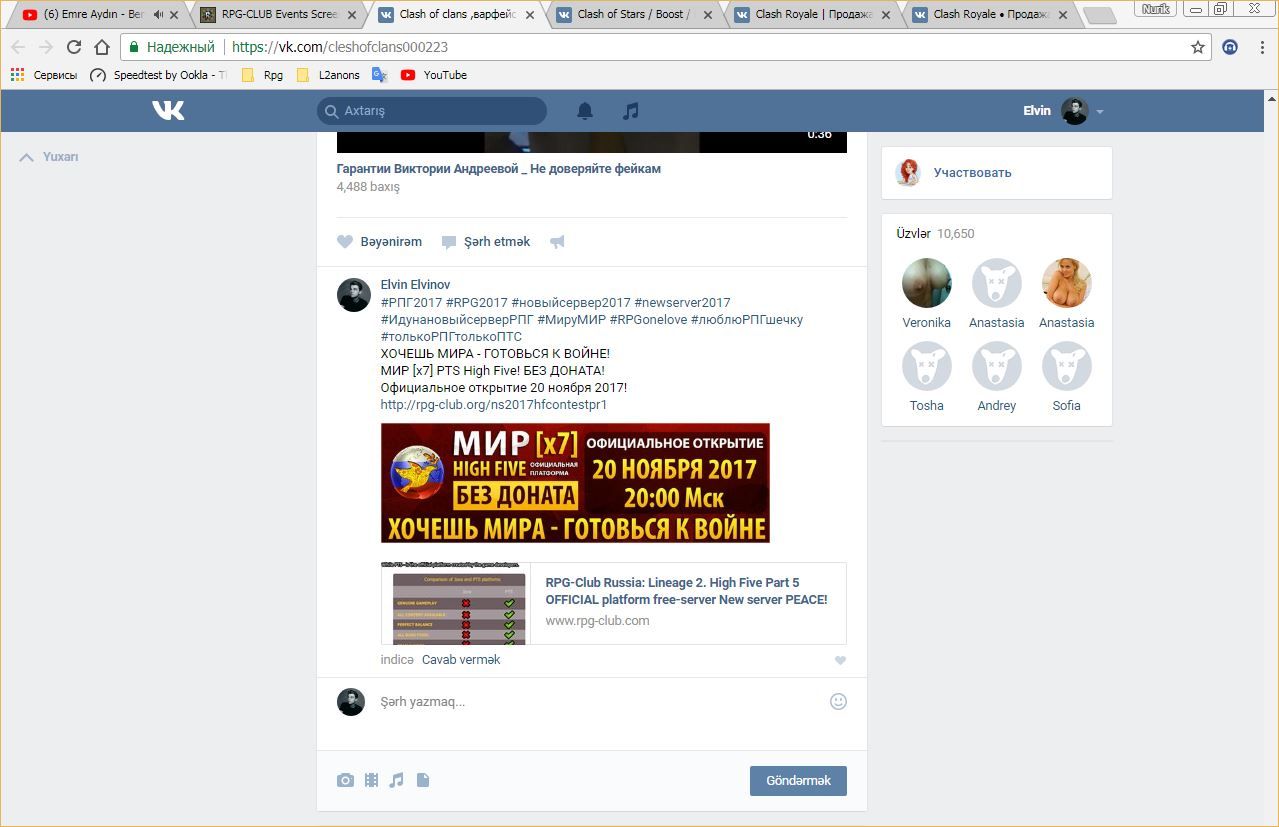The height and width of the screenshot is (827, 1279).
Task: Click browser extension icon near star
Action: pyautogui.click(x=1230, y=47)
